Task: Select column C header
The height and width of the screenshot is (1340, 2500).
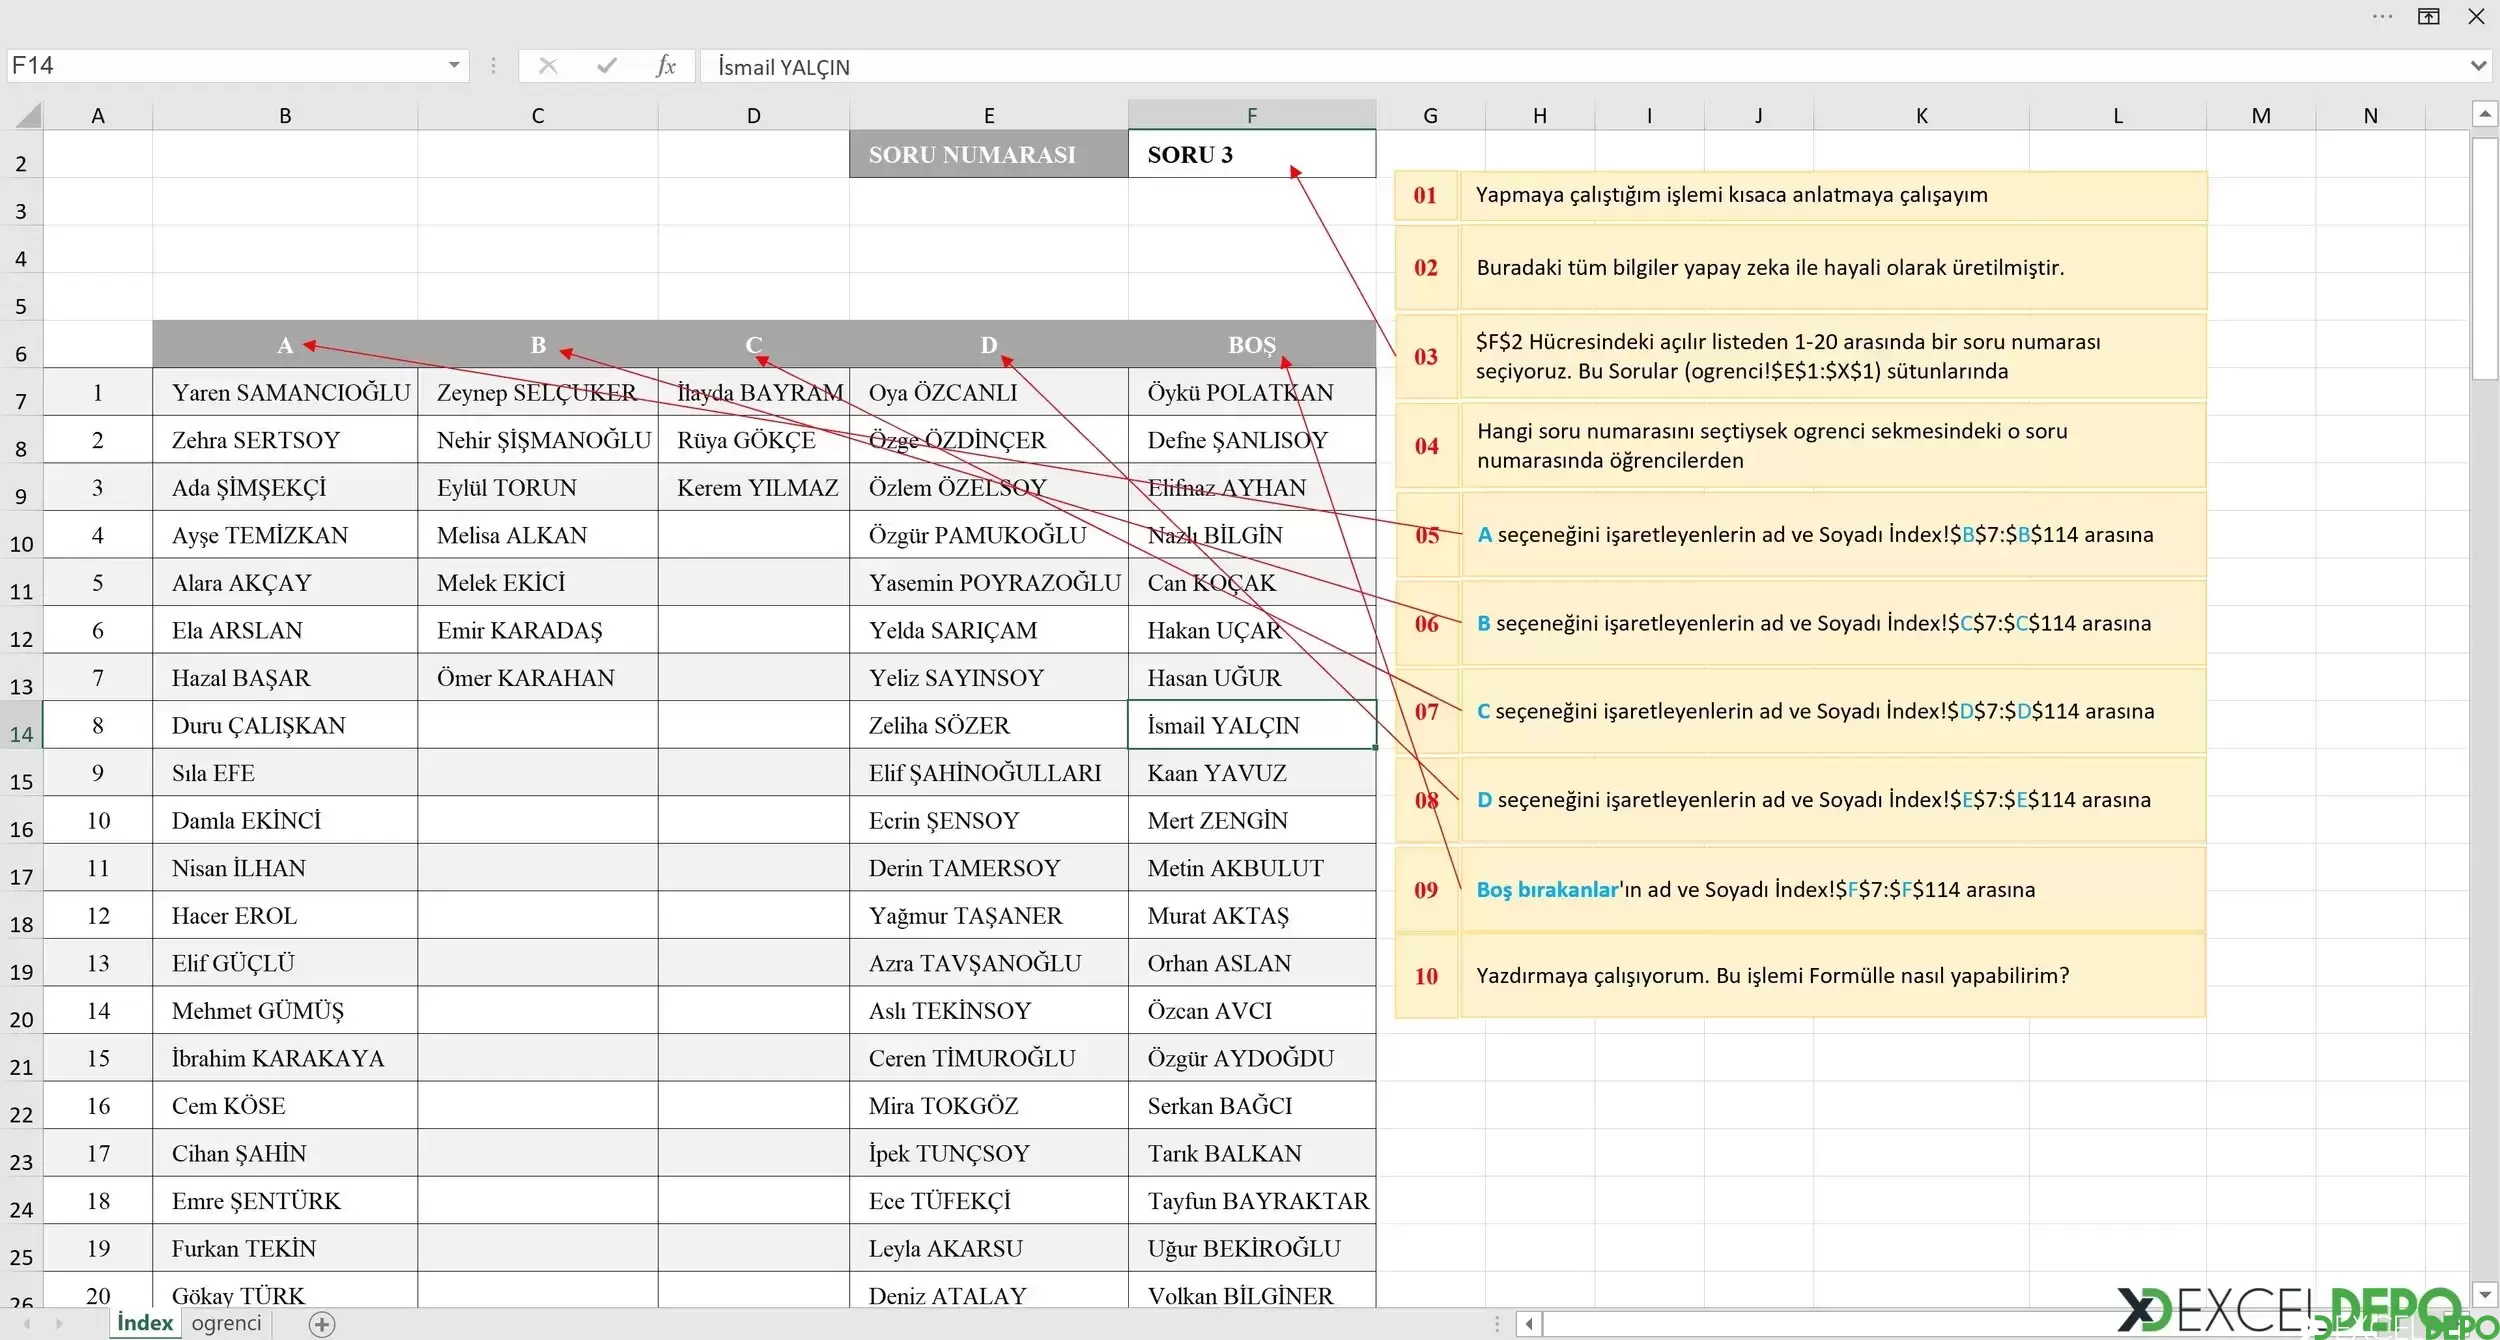Action: [538, 116]
